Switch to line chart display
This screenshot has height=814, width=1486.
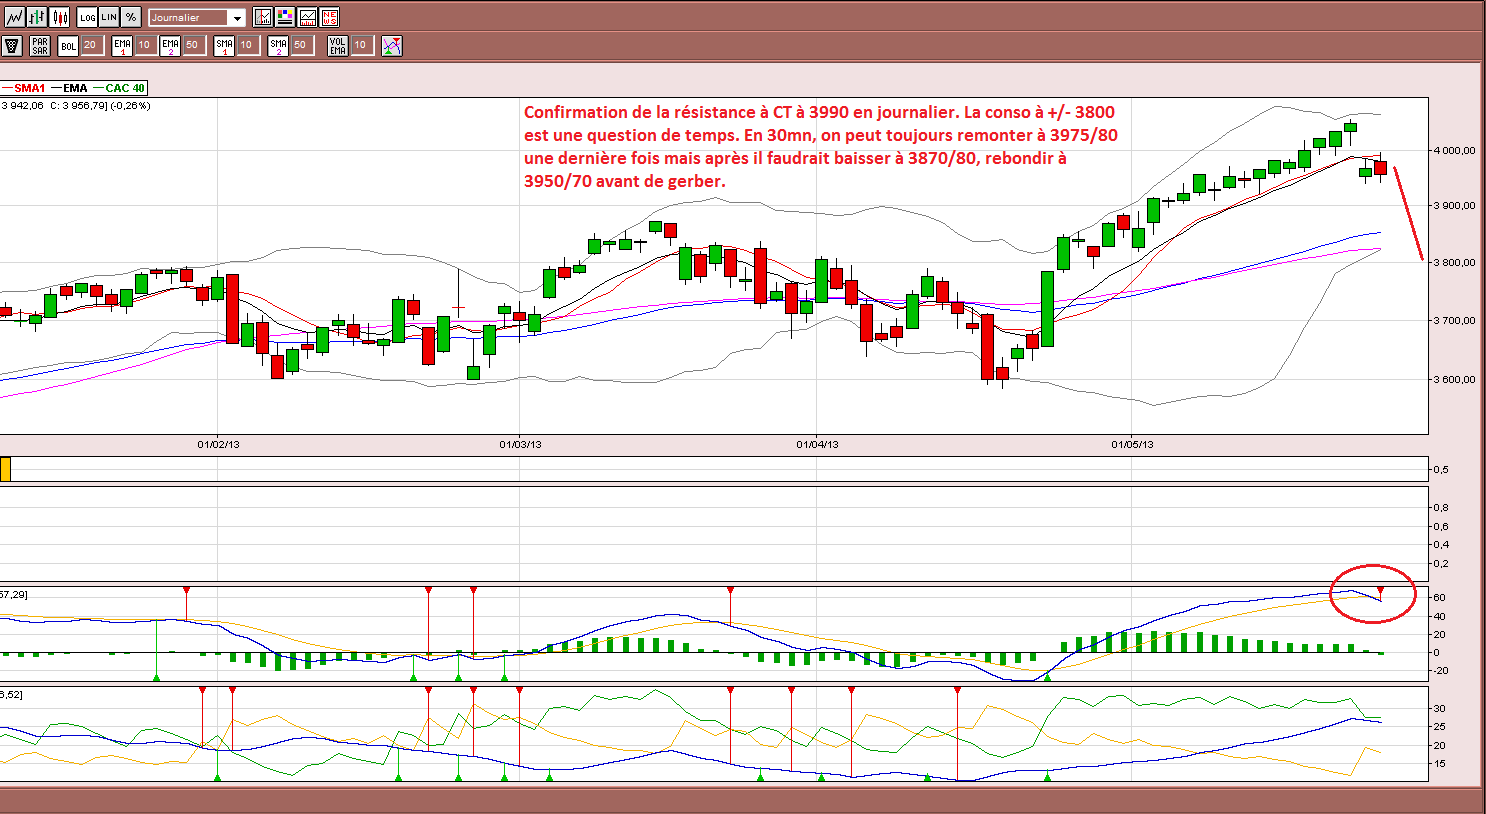(x=14, y=17)
